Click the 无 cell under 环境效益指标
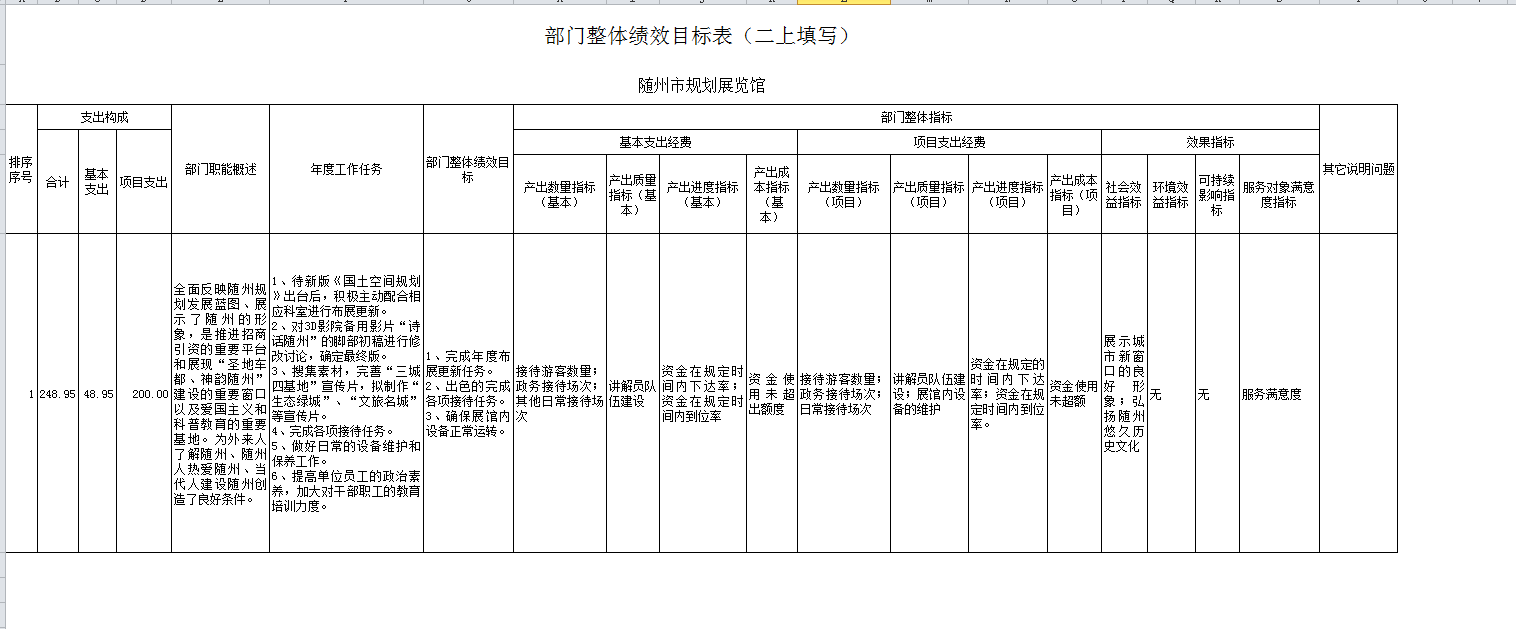 coord(1171,393)
